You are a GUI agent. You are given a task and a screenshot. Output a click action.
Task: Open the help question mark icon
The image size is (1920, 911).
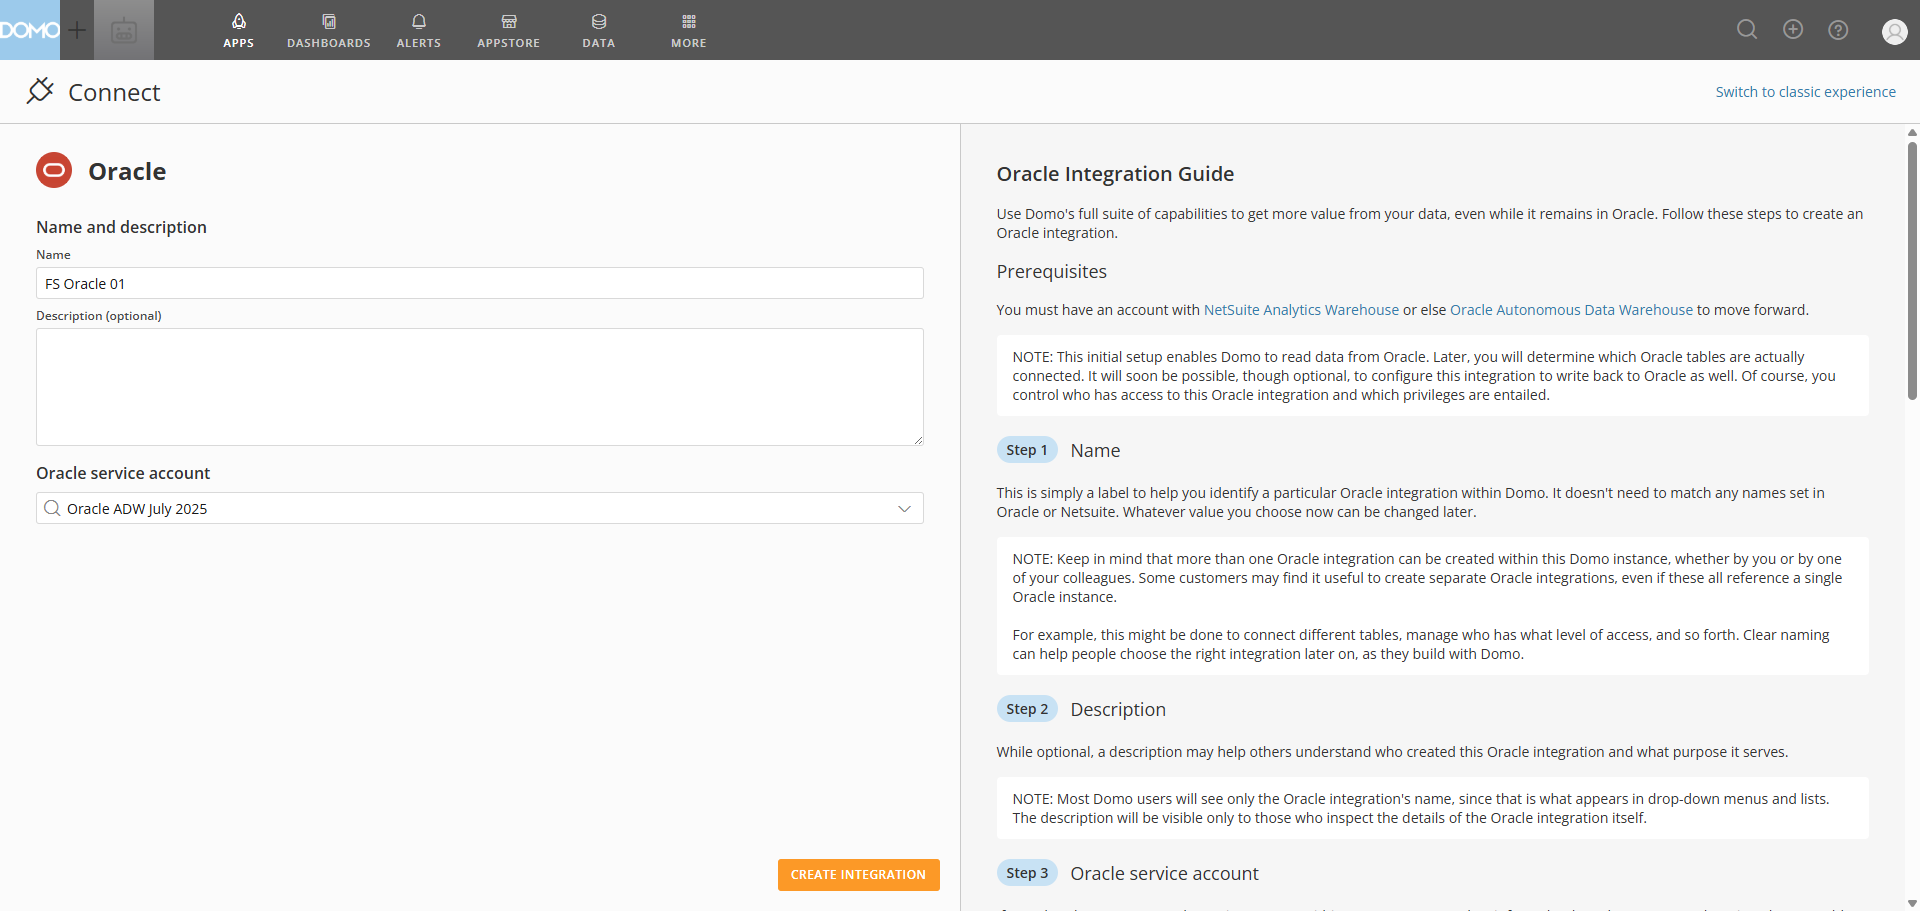tap(1838, 30)
